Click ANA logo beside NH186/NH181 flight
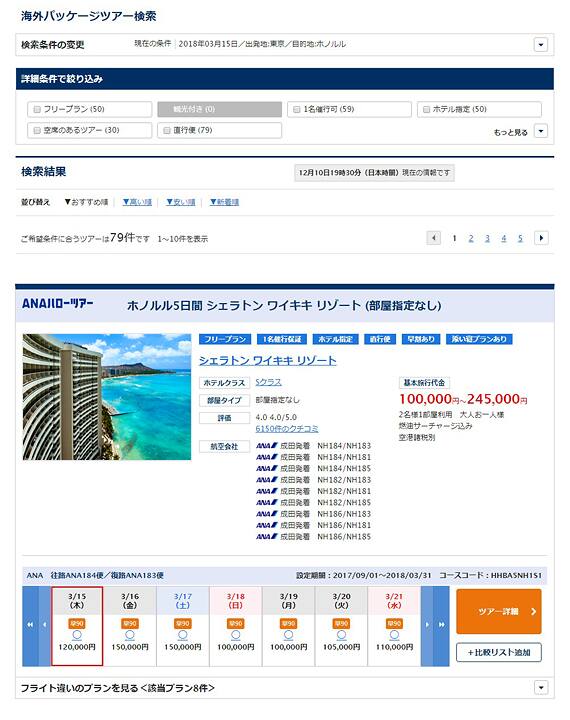Viewport: 570px width, 720px height. click(267, 525)
